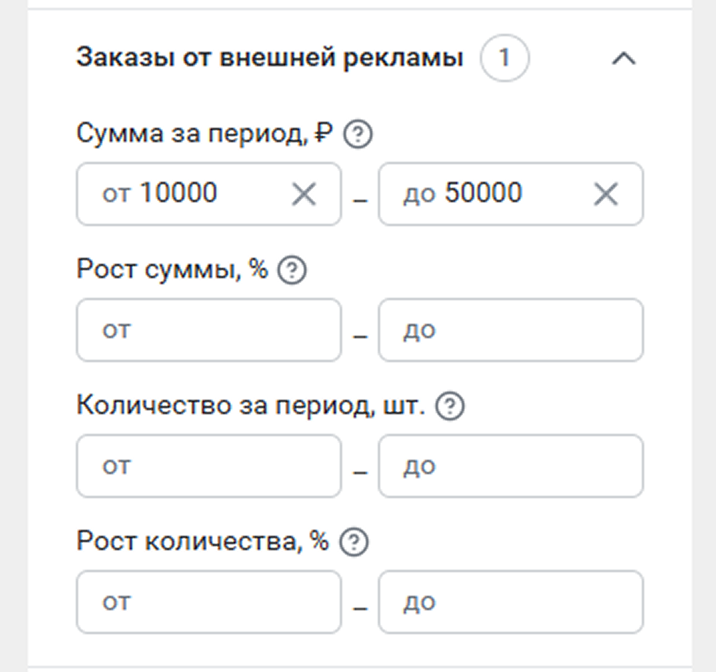The image size is (716, 672).
Task: Clear the 'до 50000' sum value
Action: [x=606, y=194]
